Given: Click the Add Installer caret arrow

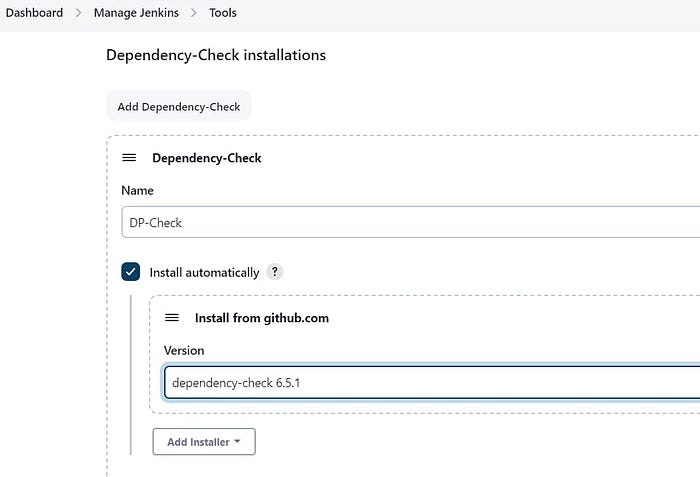Looking at the screenshot, I should click(238, 442).
